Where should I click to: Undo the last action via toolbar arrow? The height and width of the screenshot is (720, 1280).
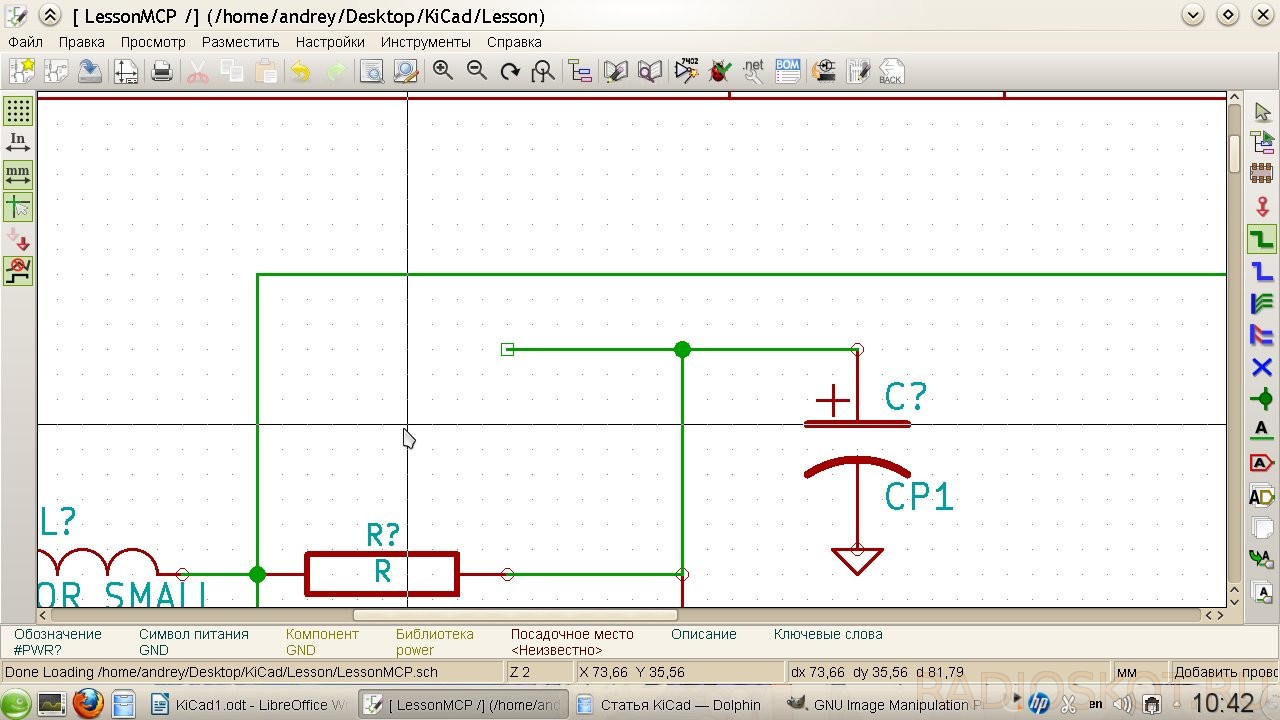click(300, 71)
